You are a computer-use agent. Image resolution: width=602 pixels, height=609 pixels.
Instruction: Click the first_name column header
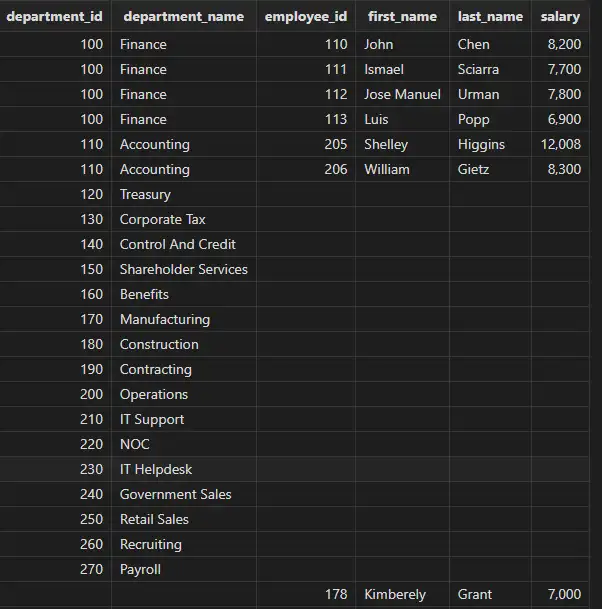(402, 16)
